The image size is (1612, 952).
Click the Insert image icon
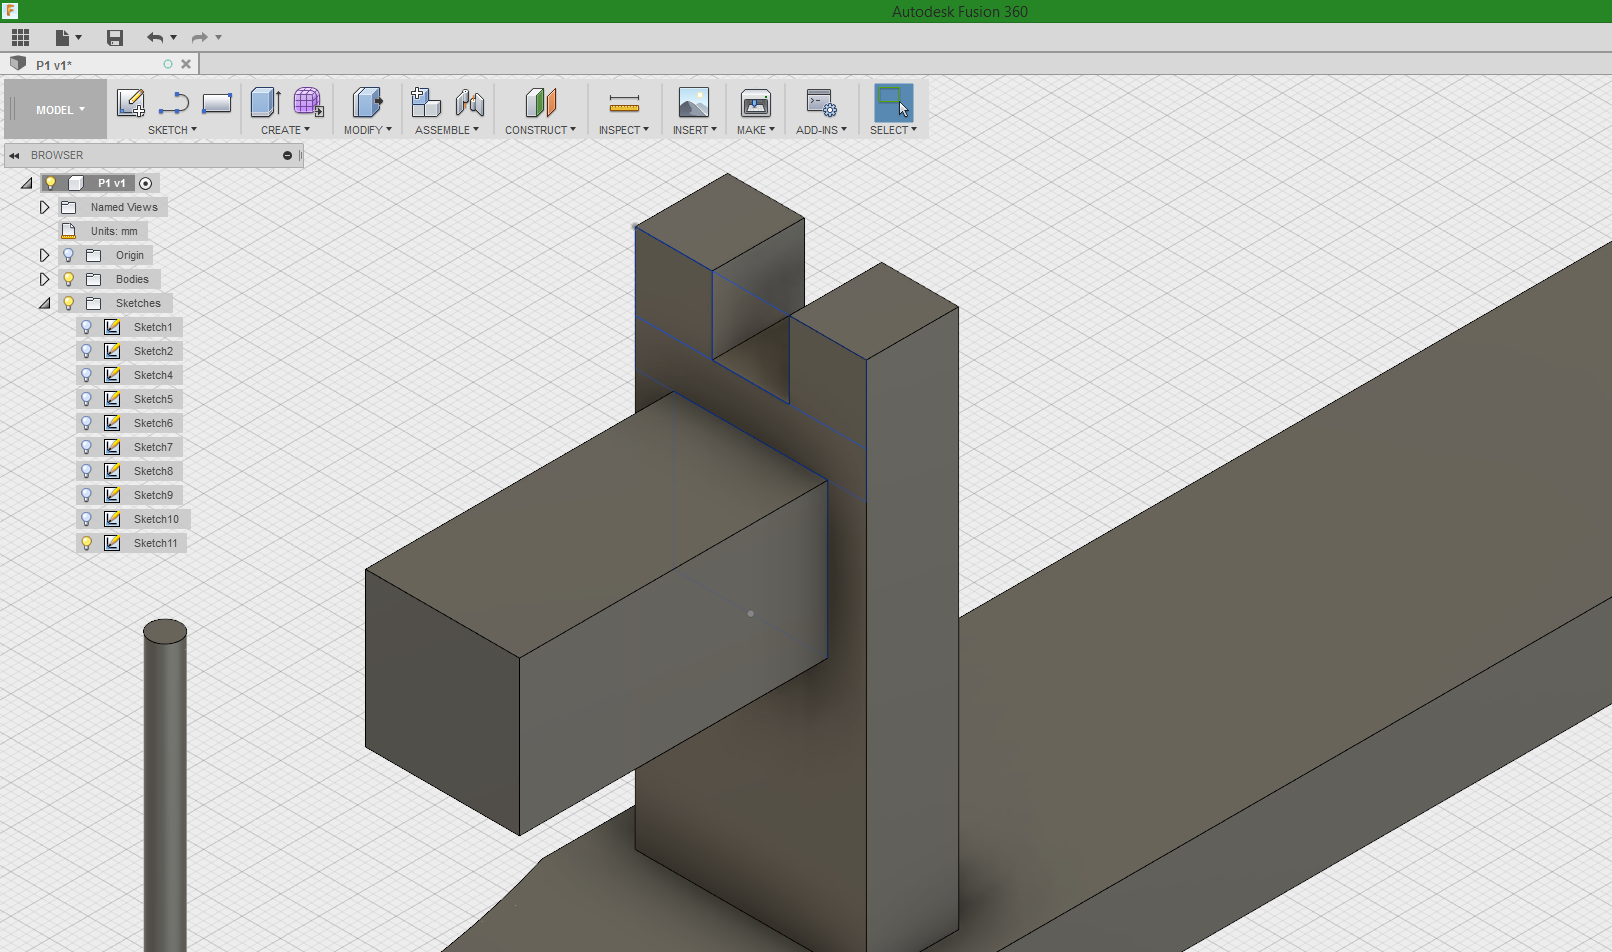(x=694, y=103)
